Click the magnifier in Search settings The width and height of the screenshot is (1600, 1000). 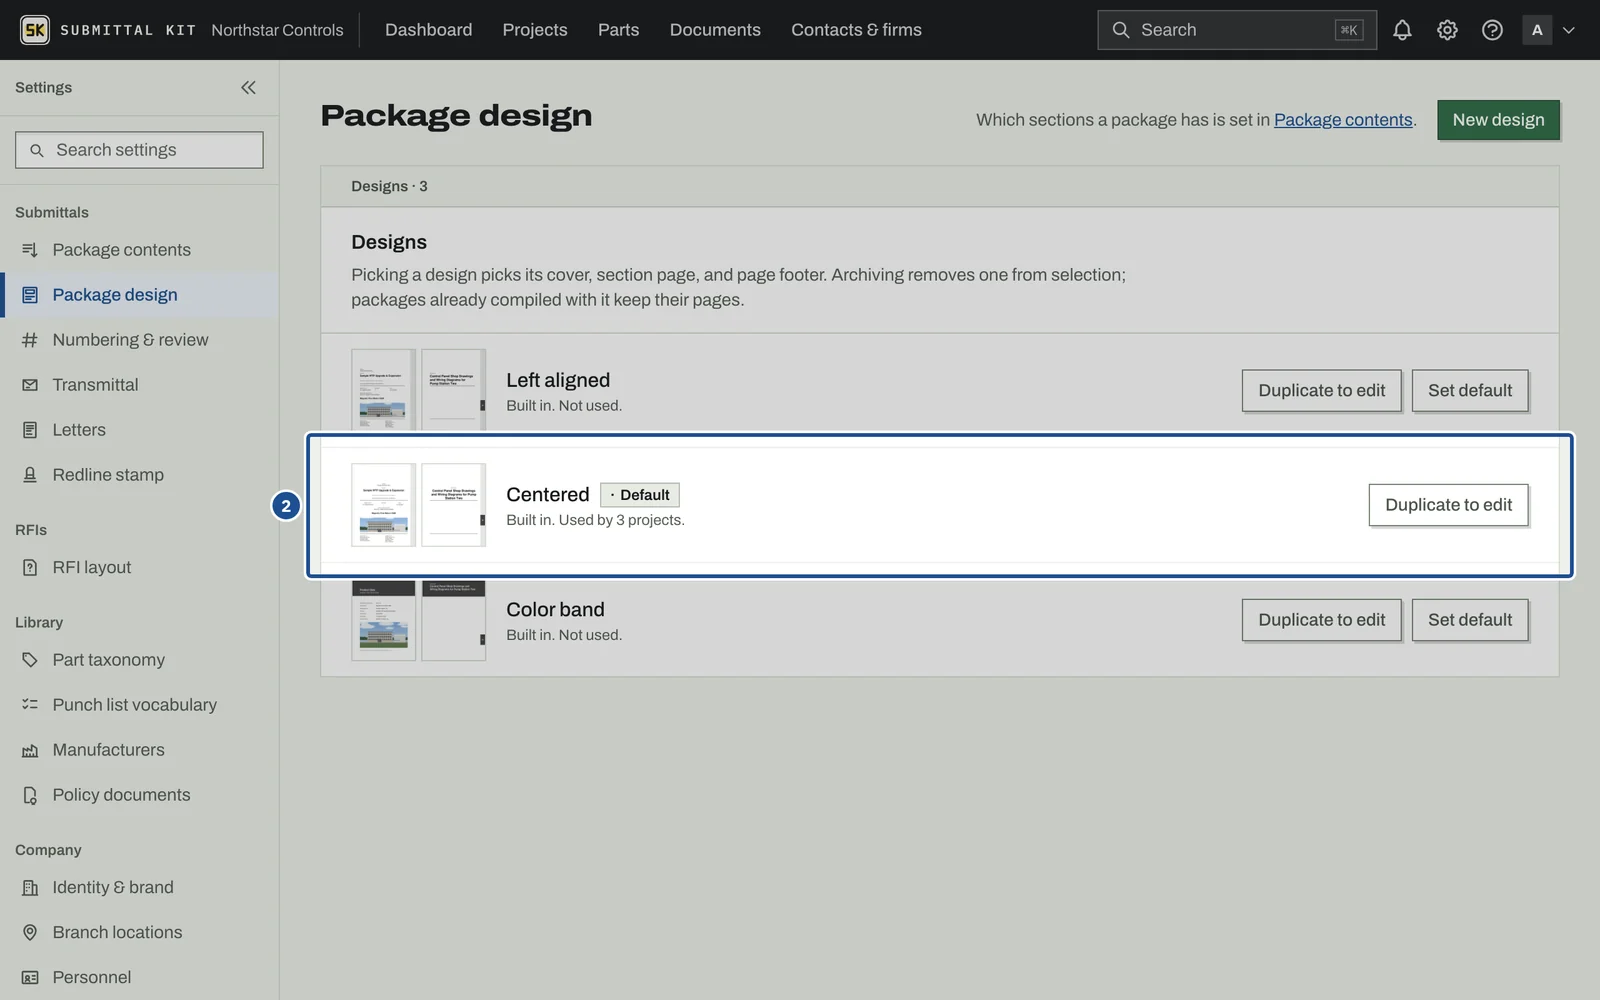tap(37, 150)
